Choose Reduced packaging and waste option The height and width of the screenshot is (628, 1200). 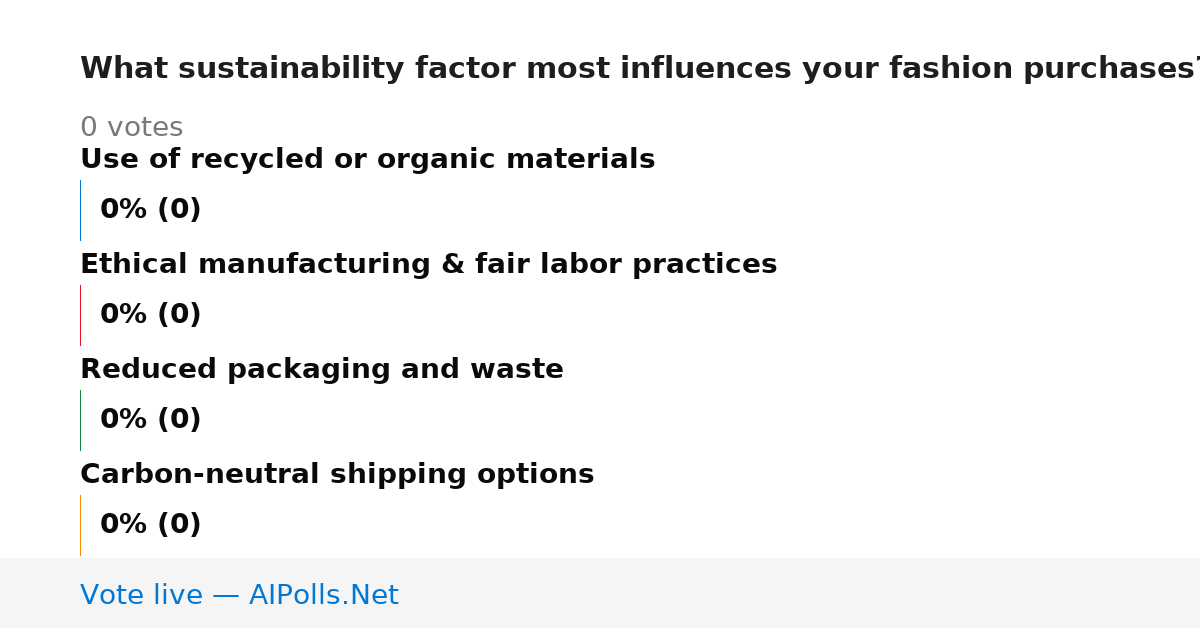click(x=321, y=370)
